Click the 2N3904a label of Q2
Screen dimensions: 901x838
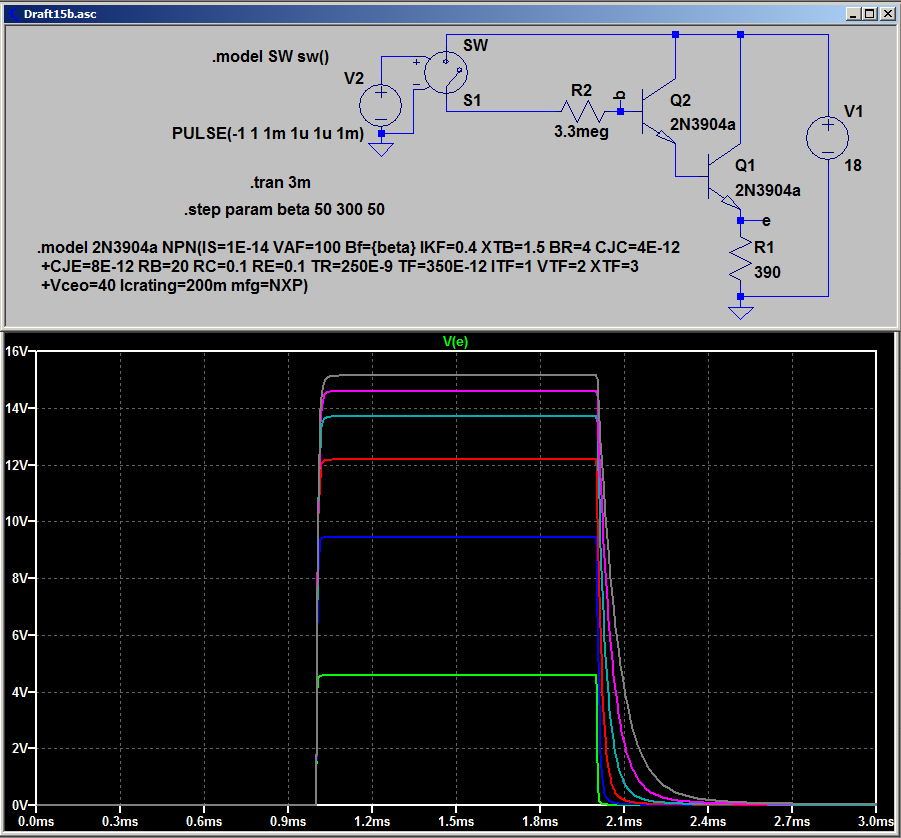coord(702,124)
